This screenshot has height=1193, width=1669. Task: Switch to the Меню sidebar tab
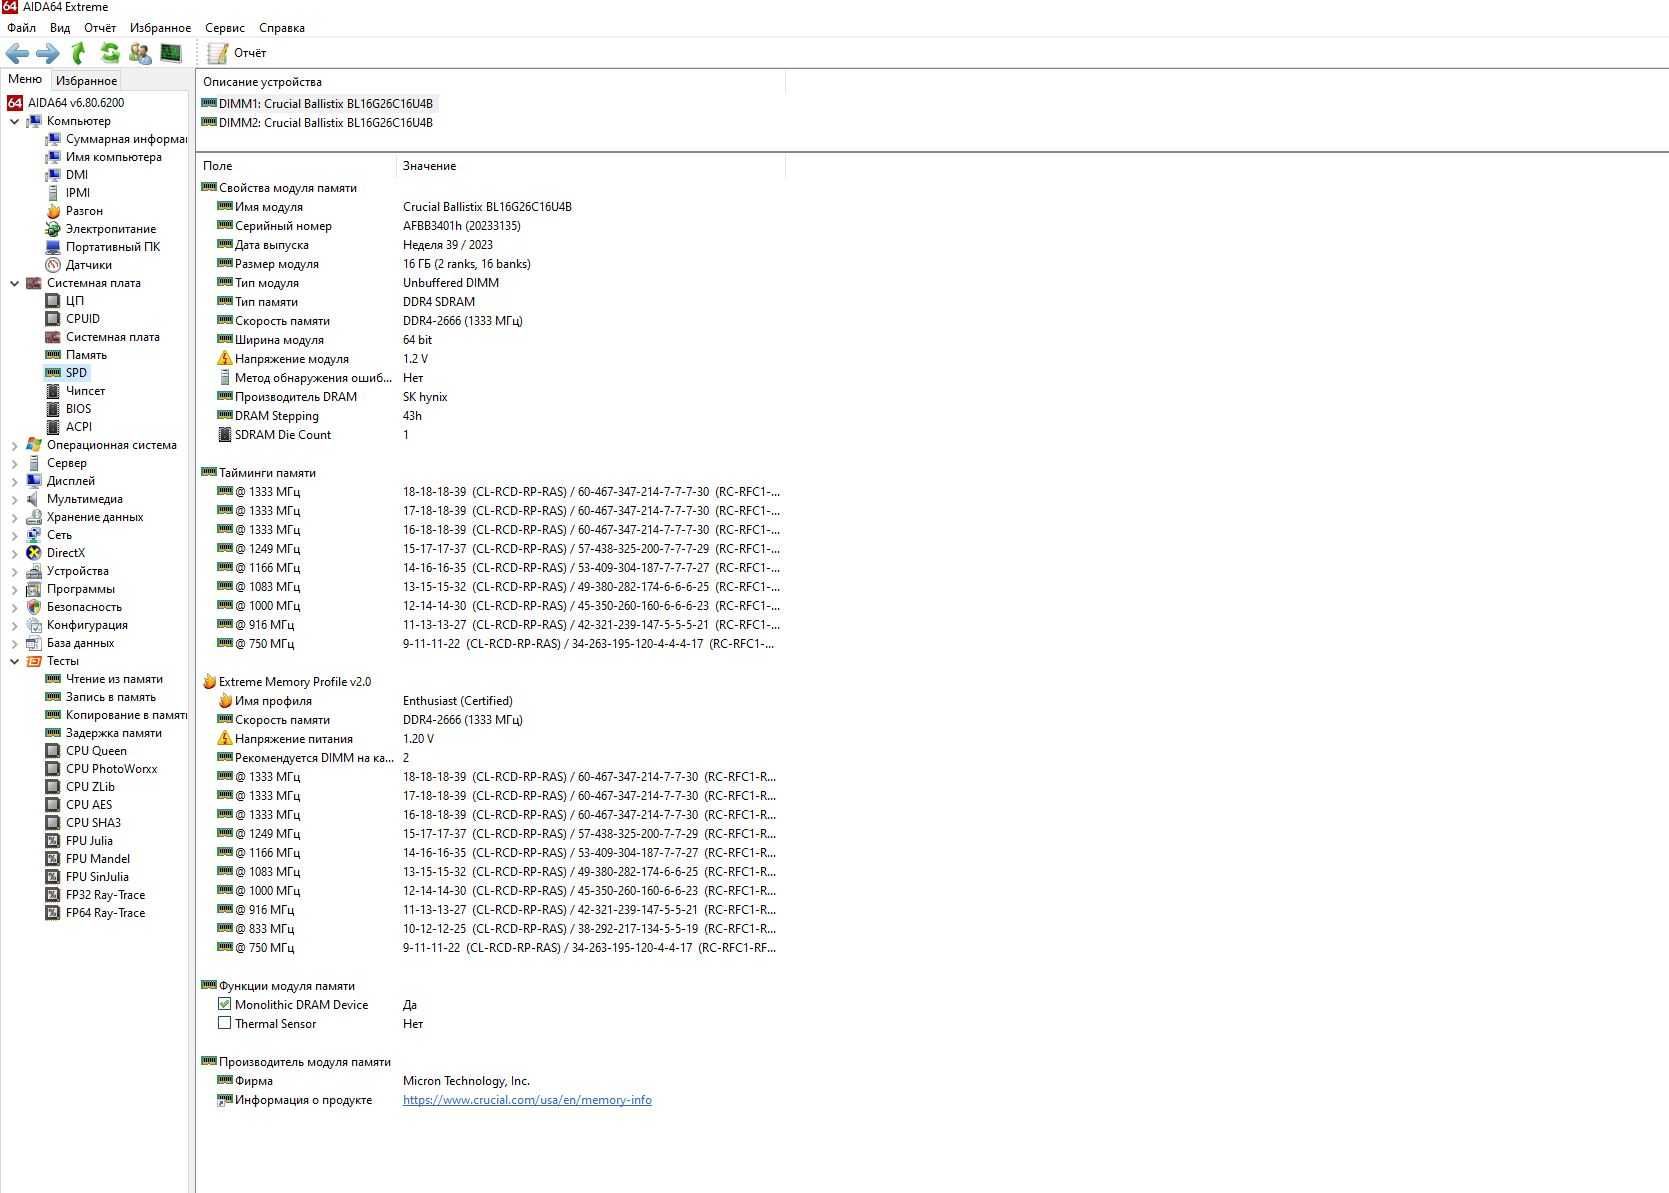point(25,79)
